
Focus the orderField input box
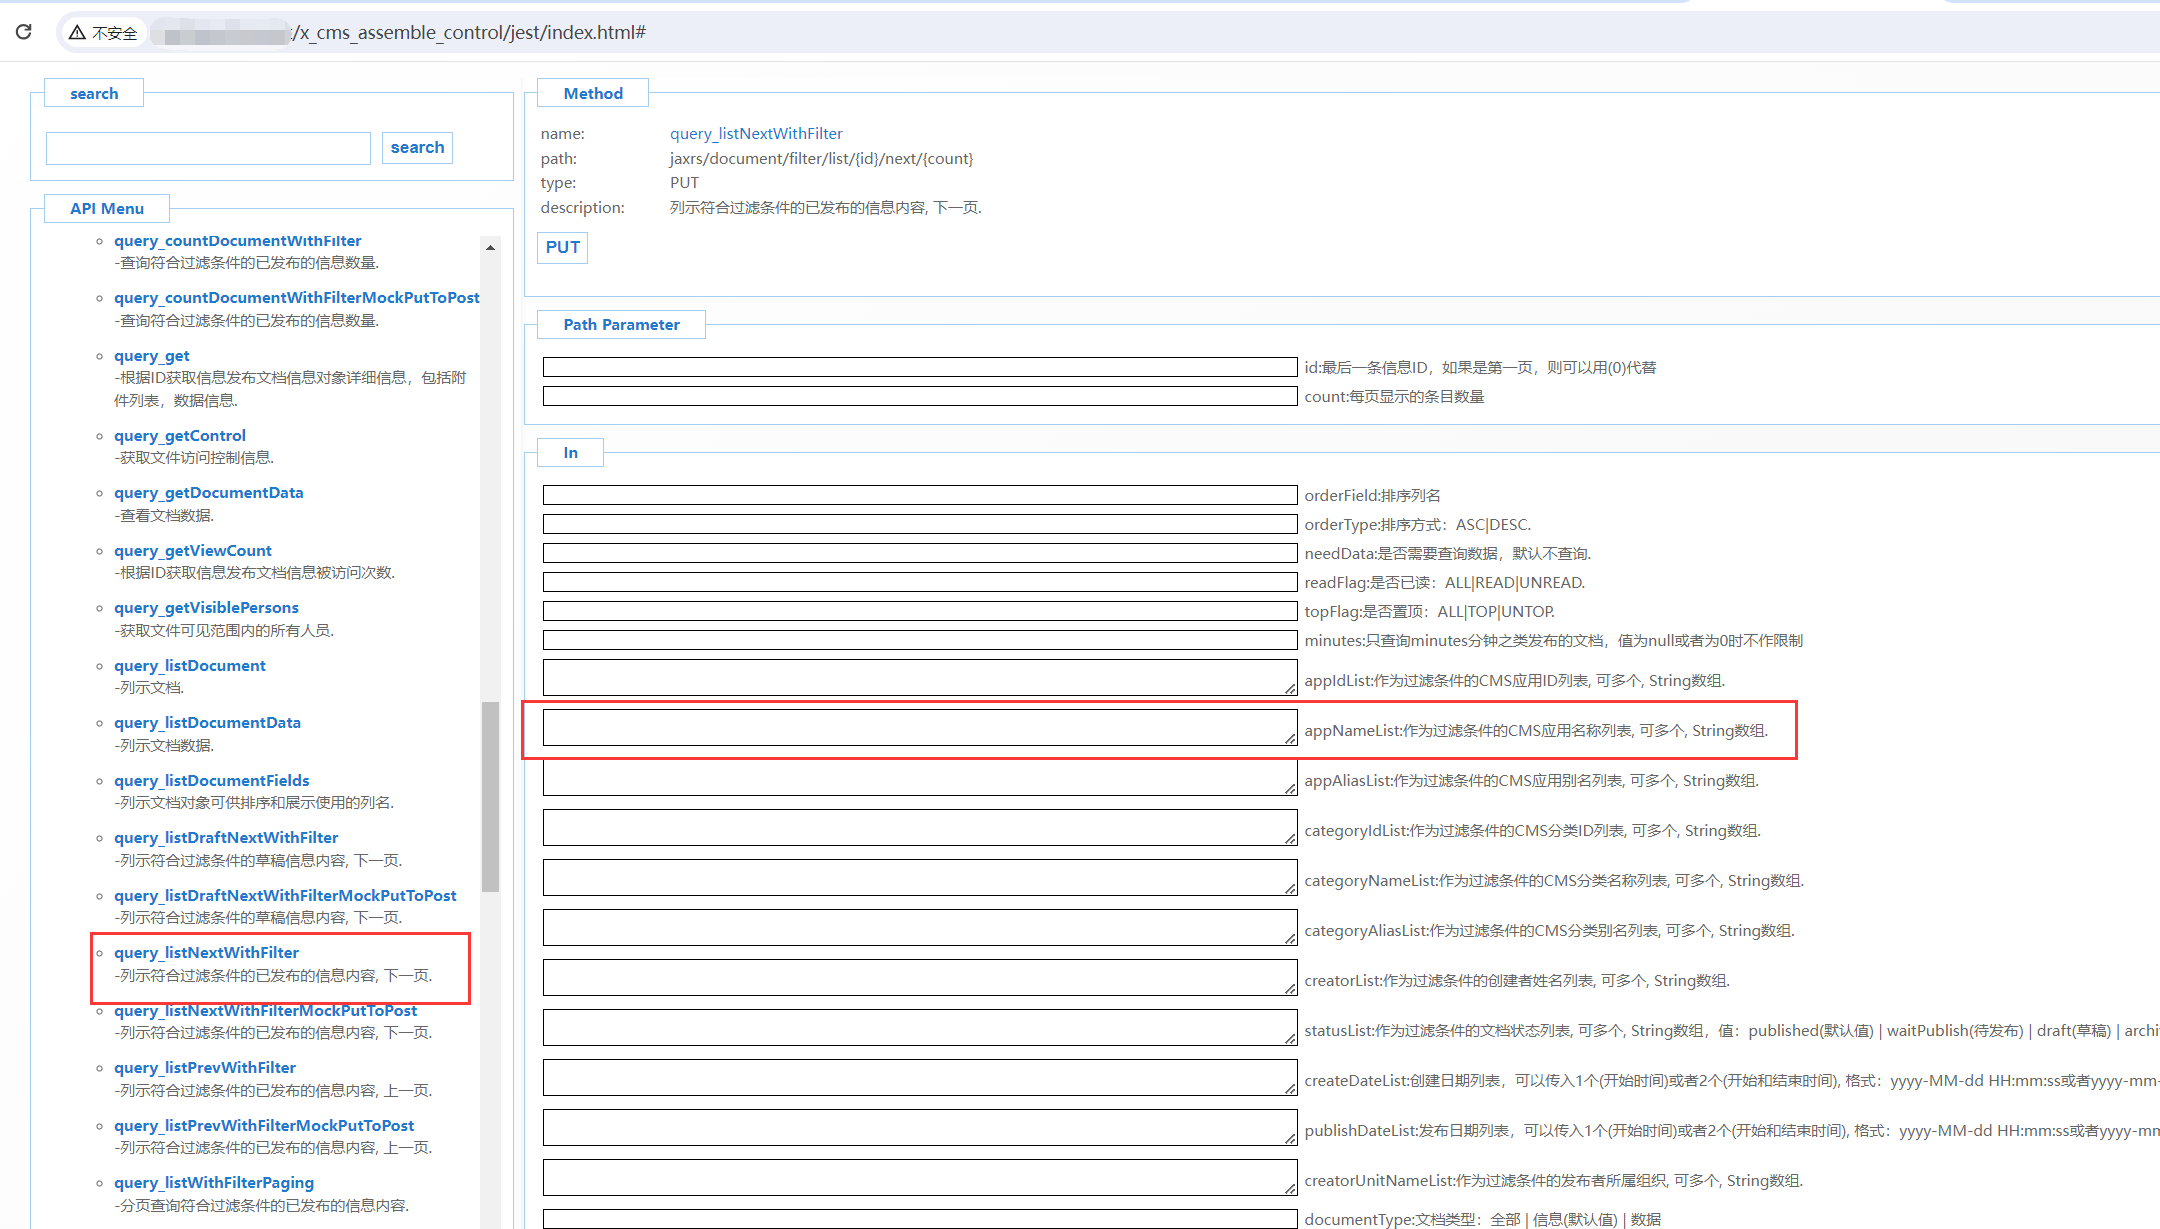tap(919, 495)
